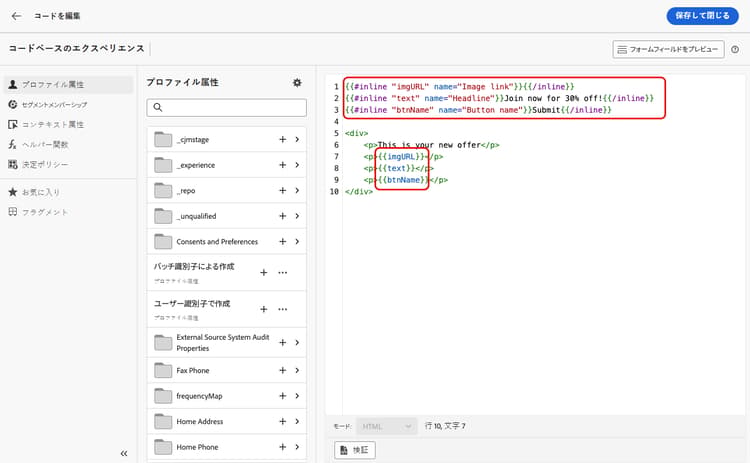Image resolution: width=750 pixels, height=463 pixels.
Task: Click the search magnifier icon
Action: [158, 108]
